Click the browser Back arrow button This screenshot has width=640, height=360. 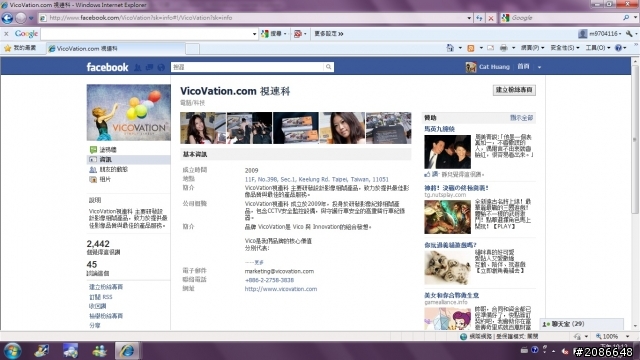coord(7,18)
